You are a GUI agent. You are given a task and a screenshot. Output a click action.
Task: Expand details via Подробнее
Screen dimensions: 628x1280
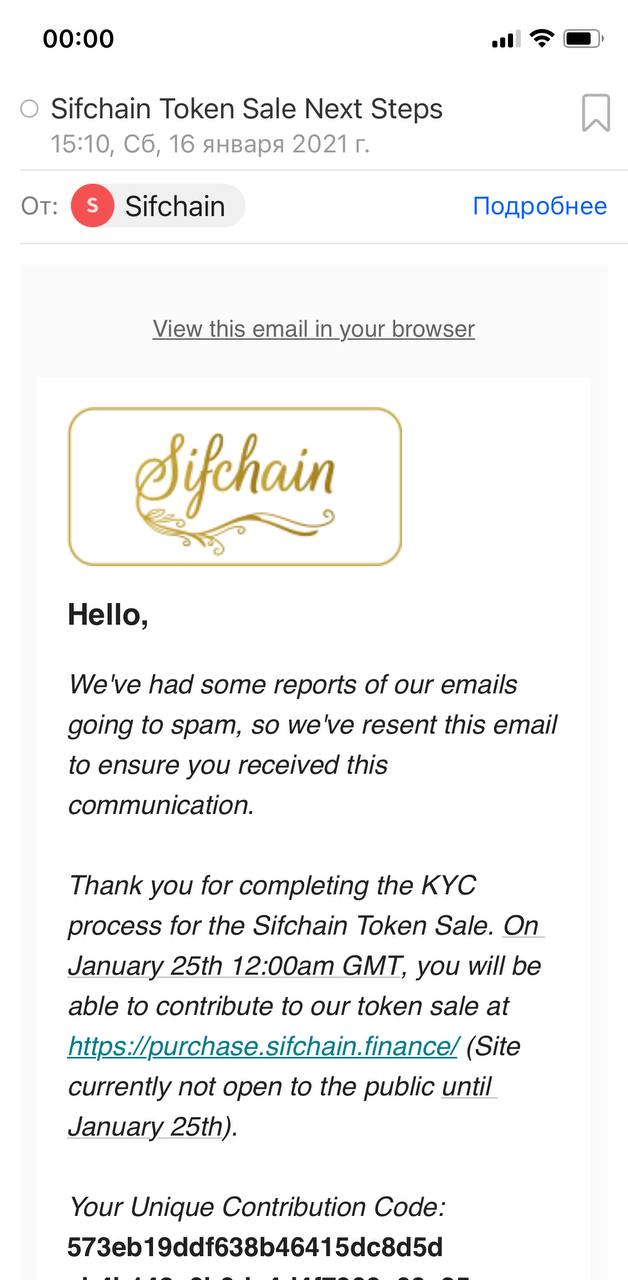tap(540, 206)
